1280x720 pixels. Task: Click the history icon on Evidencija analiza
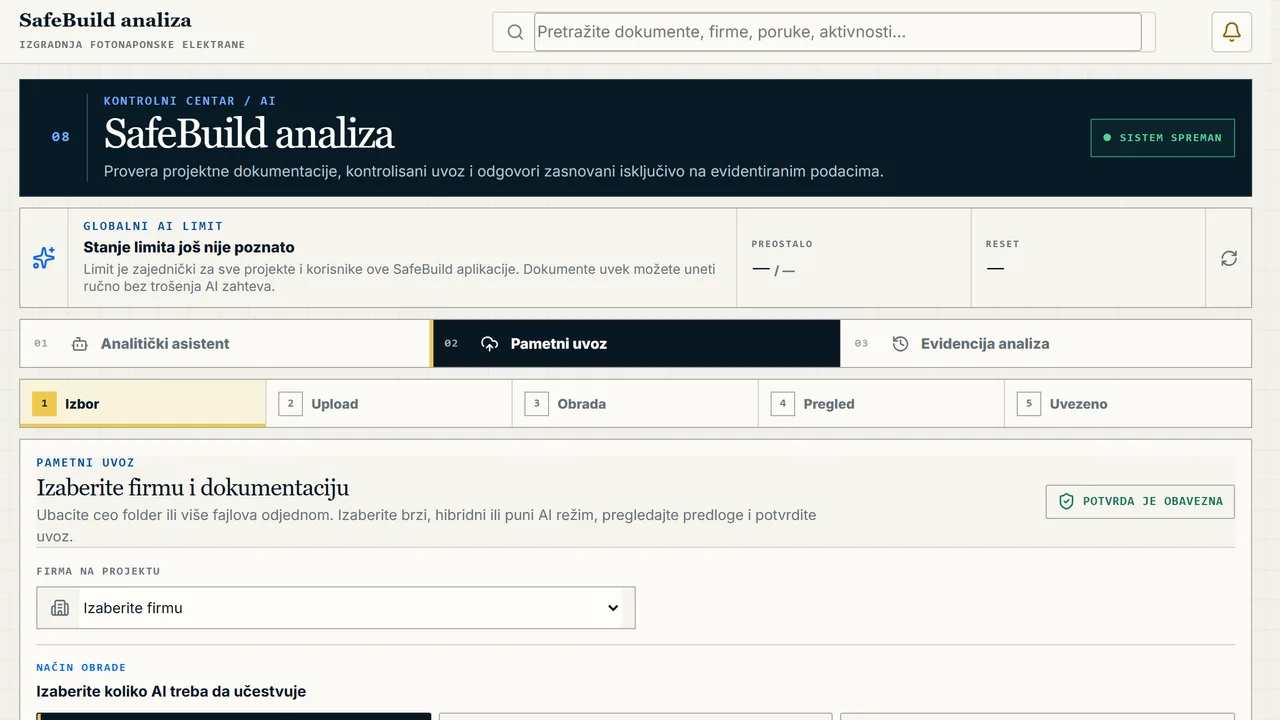[x=900, y=344]
